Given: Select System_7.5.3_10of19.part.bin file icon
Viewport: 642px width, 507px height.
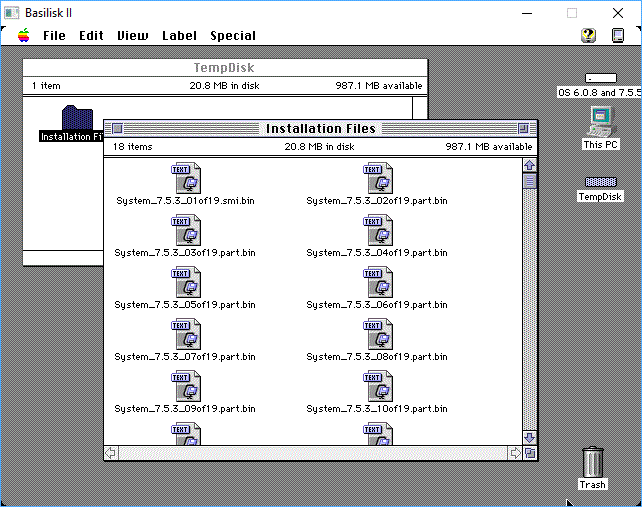Looking at the screenshot, I should click(378, 386).
